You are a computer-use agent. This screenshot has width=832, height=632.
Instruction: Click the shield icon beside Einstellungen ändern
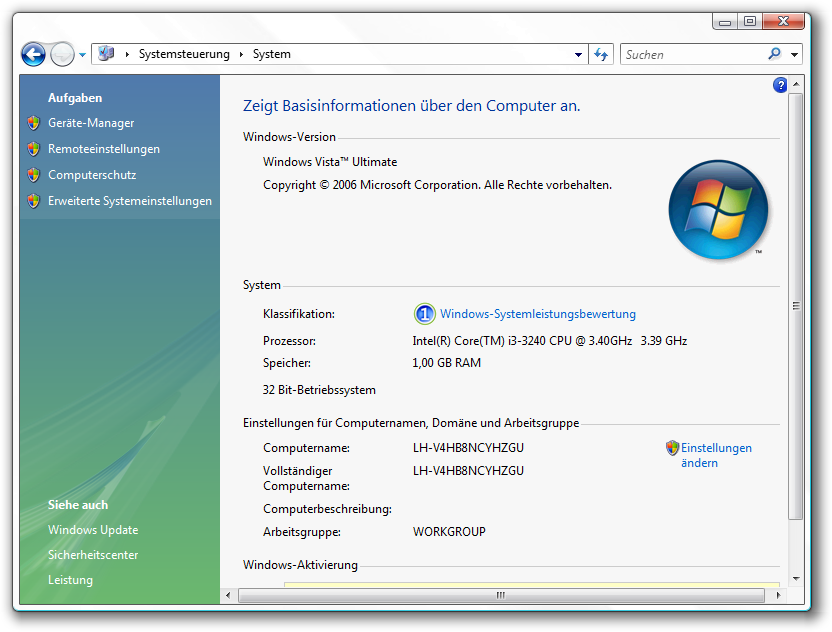click(x=672, y=449)
